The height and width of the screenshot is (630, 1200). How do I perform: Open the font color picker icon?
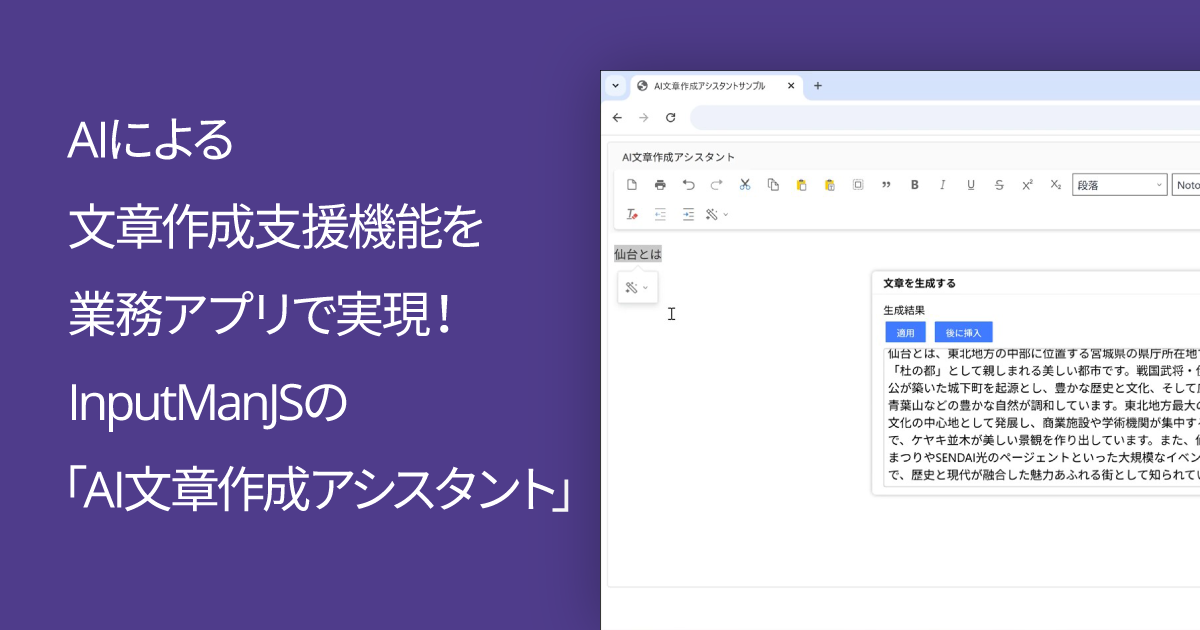click(631, 214)
